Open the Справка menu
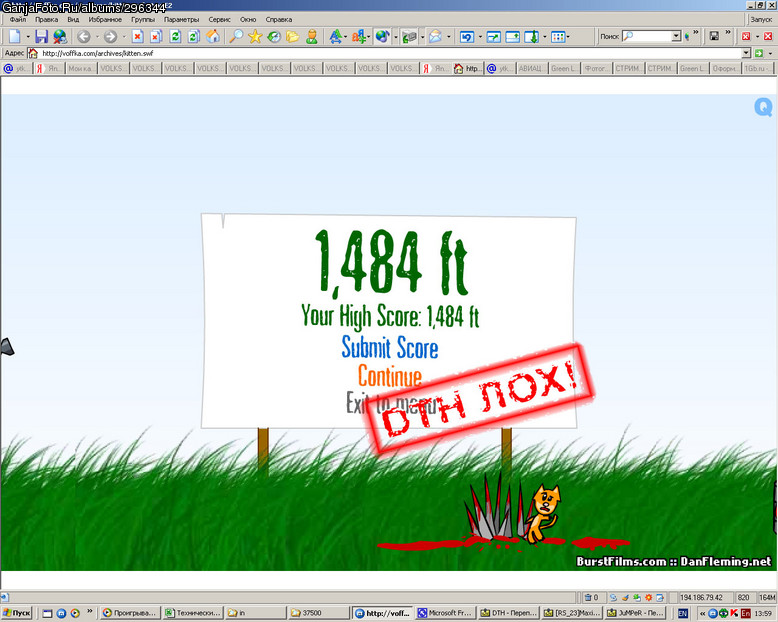The width and height of the screenshot is (778, 622). click(x=279, y=19)
